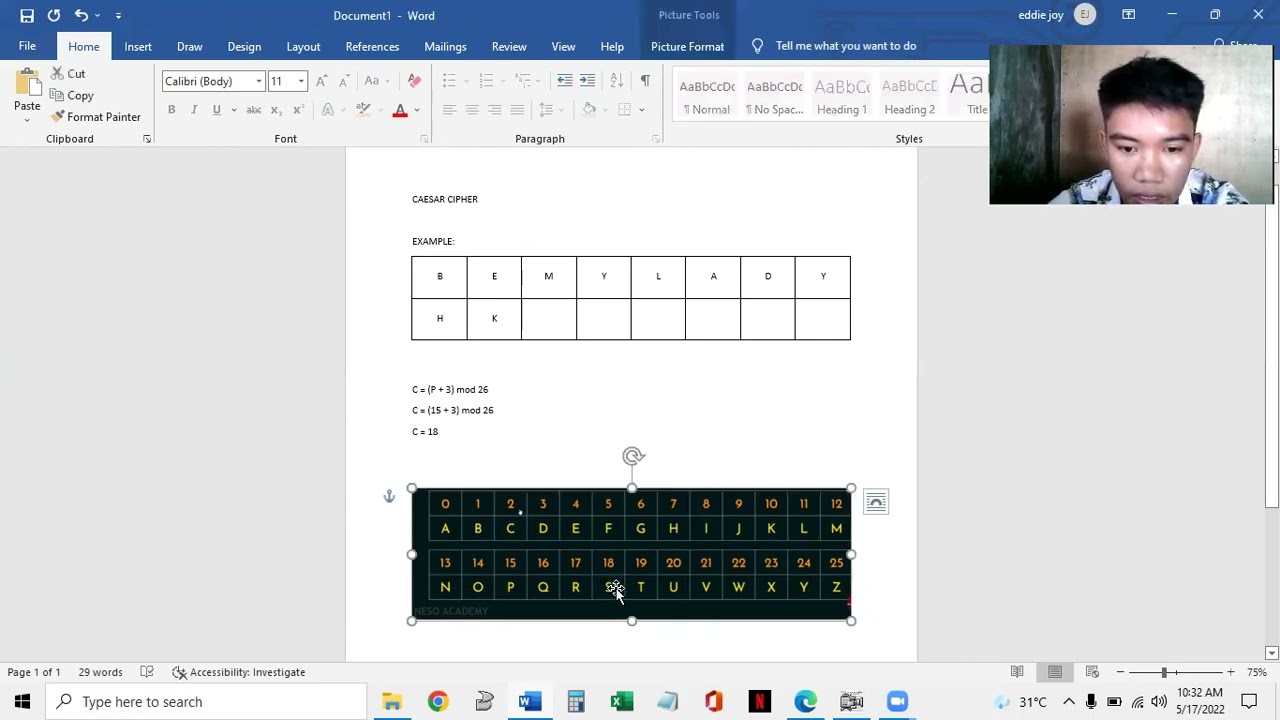
Task: Increase paragraph indent
Action: click(x=587, y=81)
